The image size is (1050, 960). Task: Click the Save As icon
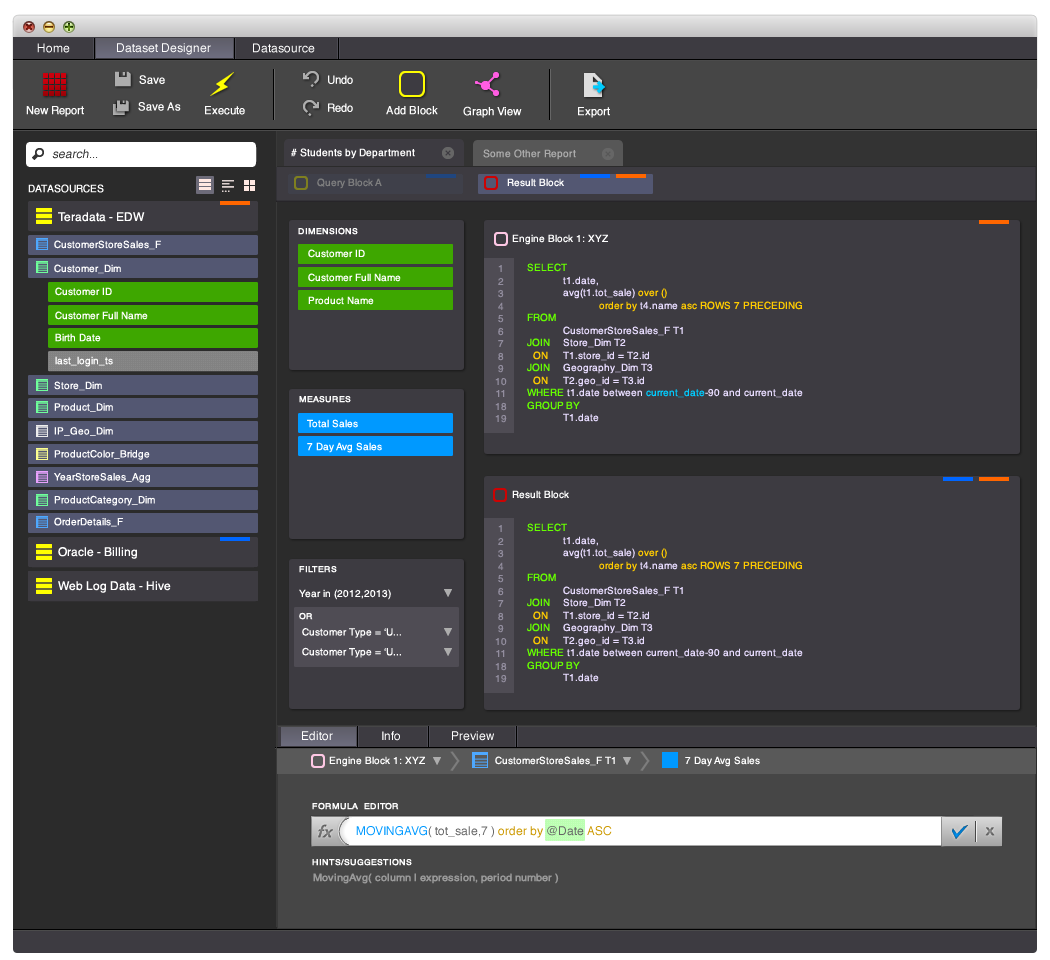click(x=121, y=107)
